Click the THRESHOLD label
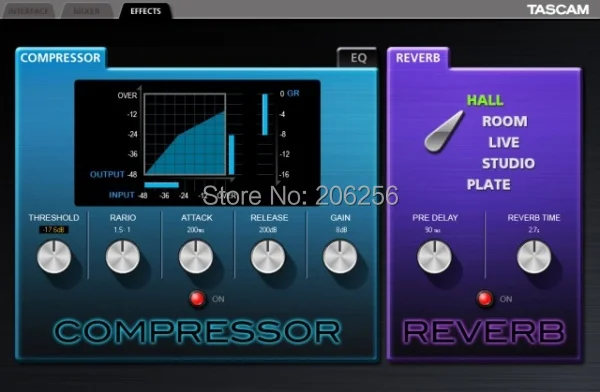This screenshot has height=392, width=600. coord(54,217)
